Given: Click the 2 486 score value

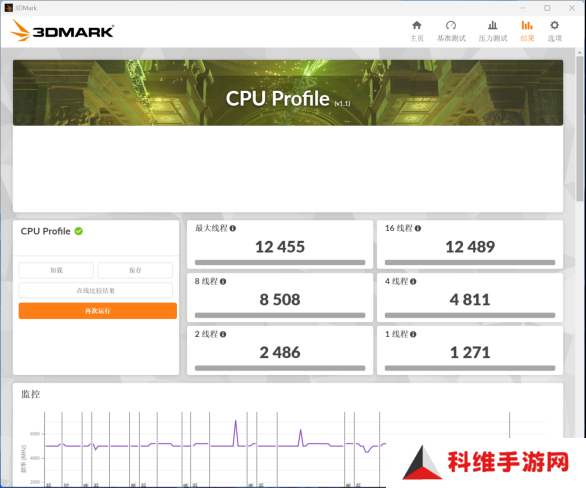Looking at the screenshot, I should tap(280, 352).
